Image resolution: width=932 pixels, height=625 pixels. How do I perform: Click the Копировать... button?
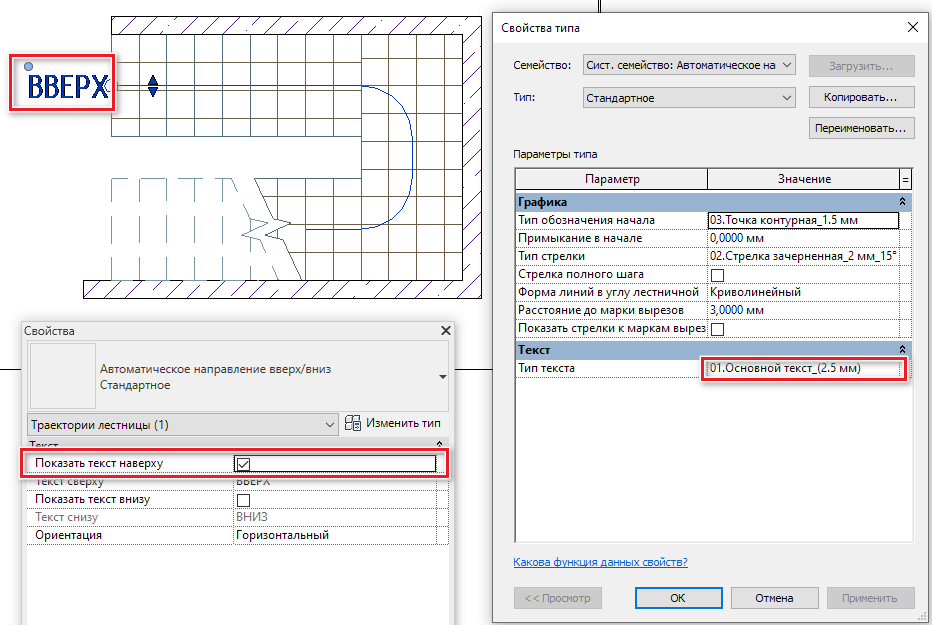(x=861, y=97)
